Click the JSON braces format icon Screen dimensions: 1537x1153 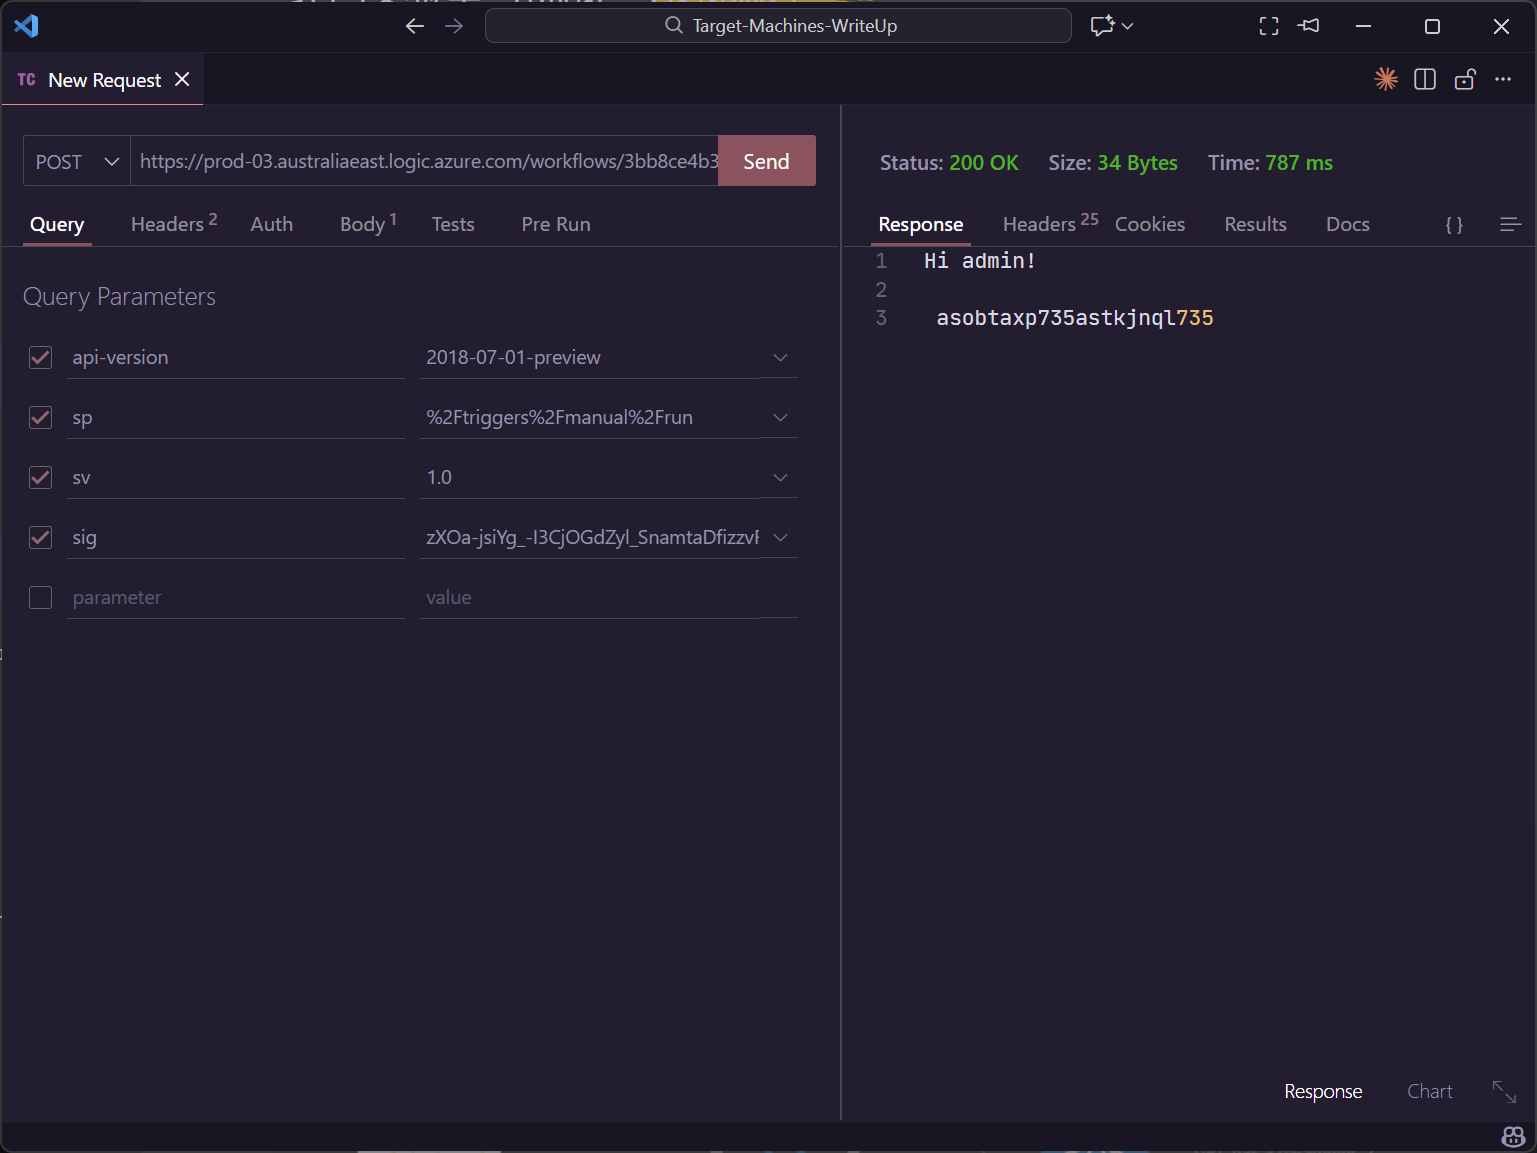pyautogui.click(x=1454, y=225)
